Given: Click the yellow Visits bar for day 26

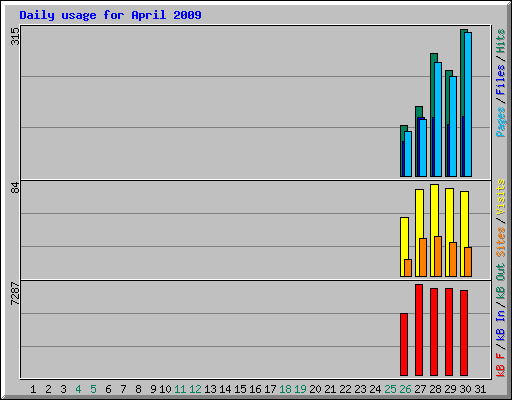Looking at the screenshot, I should (404, 238).
